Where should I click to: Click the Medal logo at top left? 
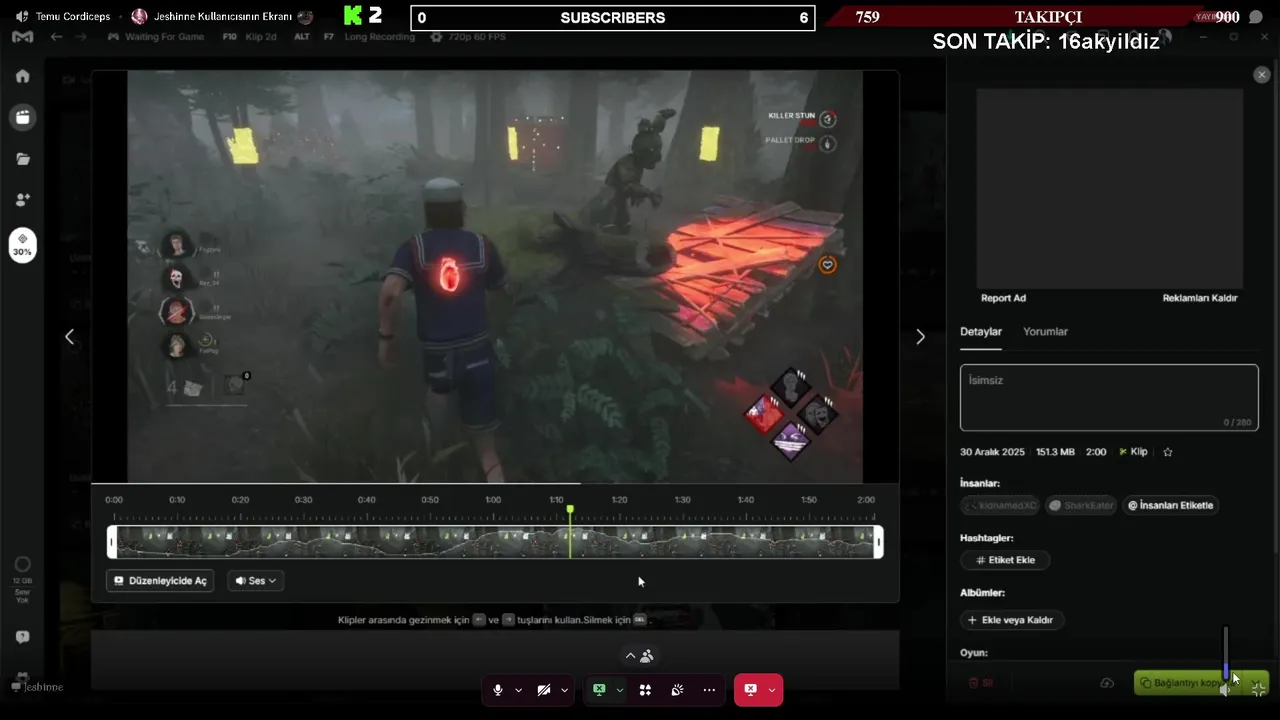[22, 37]
